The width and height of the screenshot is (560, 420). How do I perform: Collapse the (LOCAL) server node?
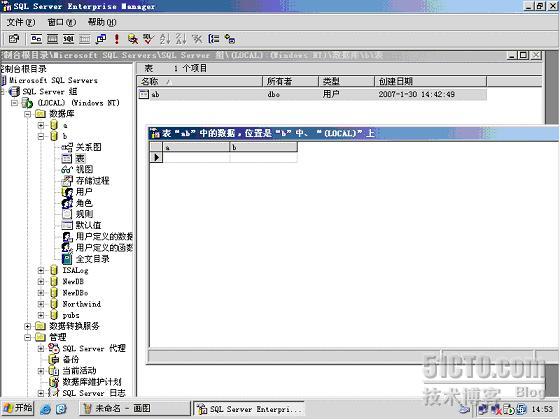pos(14,103)
